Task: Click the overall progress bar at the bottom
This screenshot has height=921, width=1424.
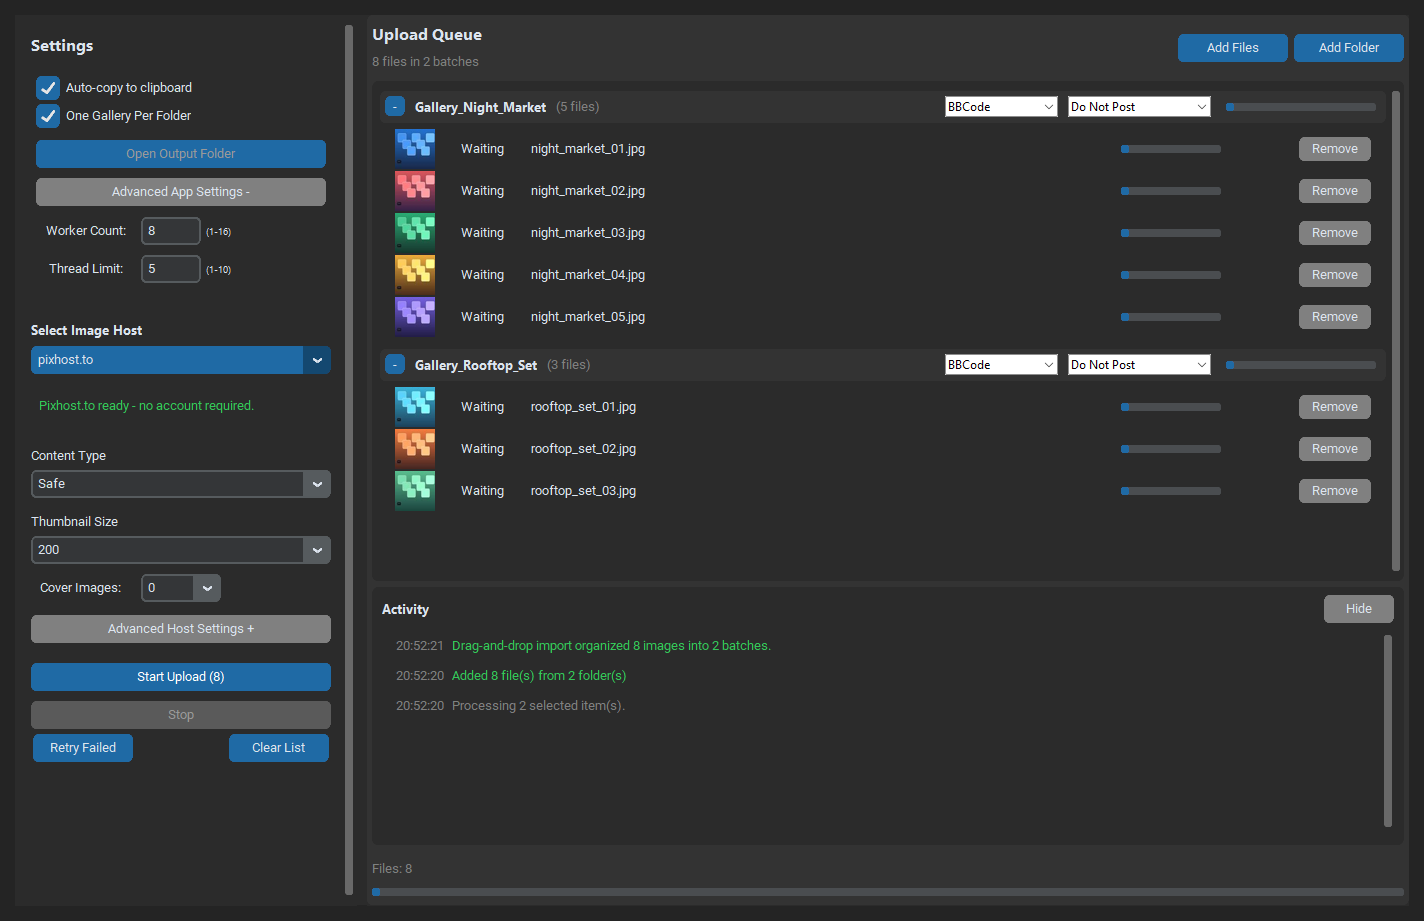Action: [x=888, y=892]
